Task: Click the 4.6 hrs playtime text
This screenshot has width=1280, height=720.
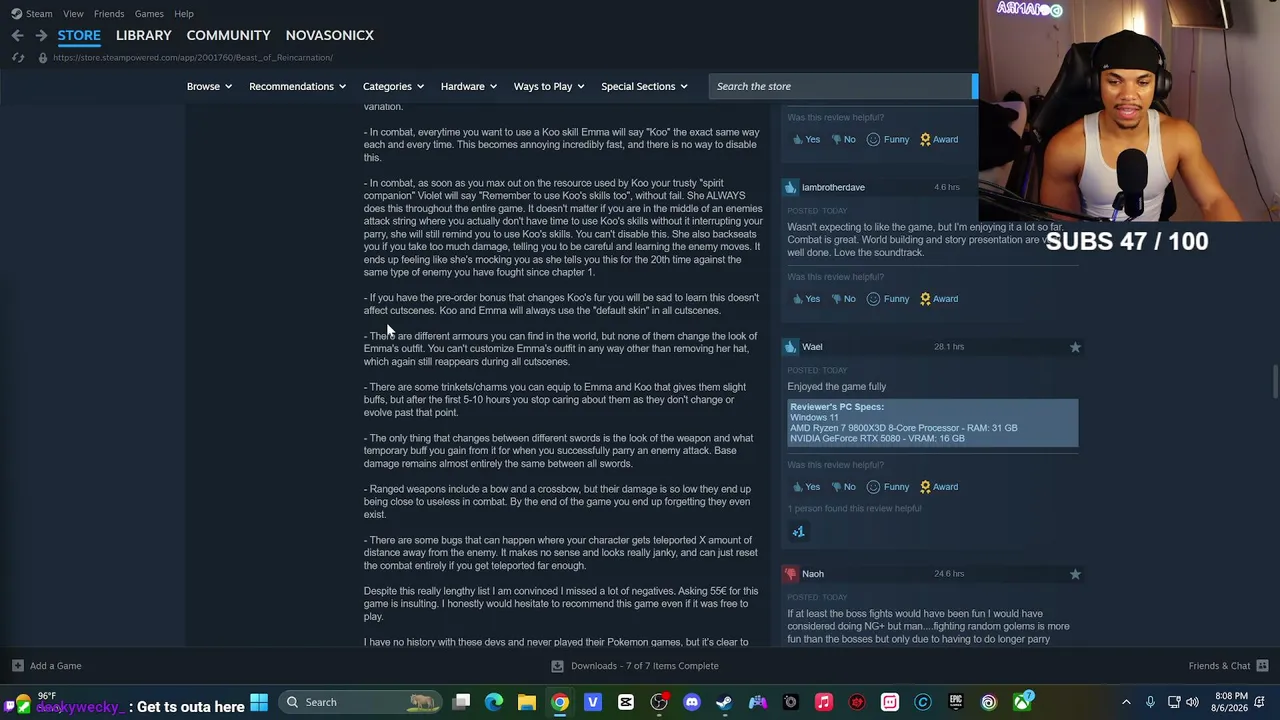Action: [947, 187]
